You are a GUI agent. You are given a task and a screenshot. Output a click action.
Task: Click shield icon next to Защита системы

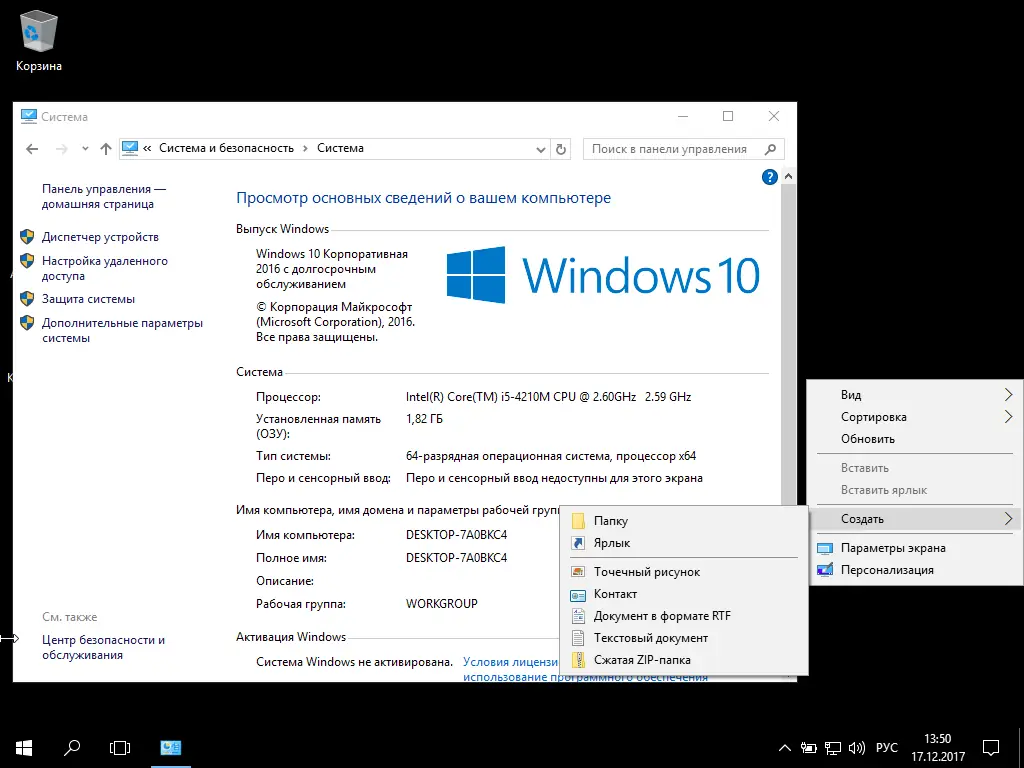click(x=27, y=298)
